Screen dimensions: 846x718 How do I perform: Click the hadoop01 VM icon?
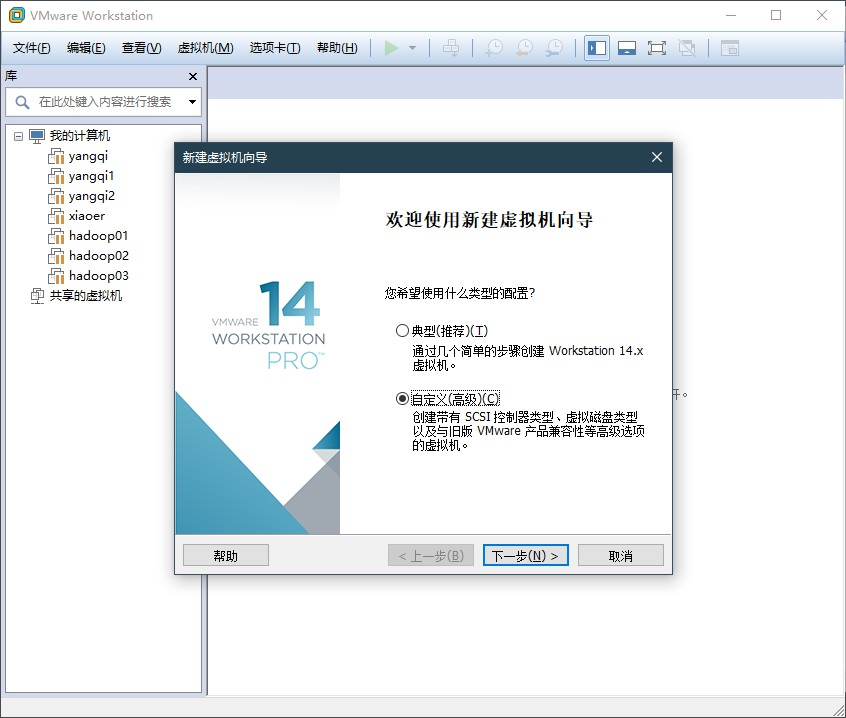56,236
